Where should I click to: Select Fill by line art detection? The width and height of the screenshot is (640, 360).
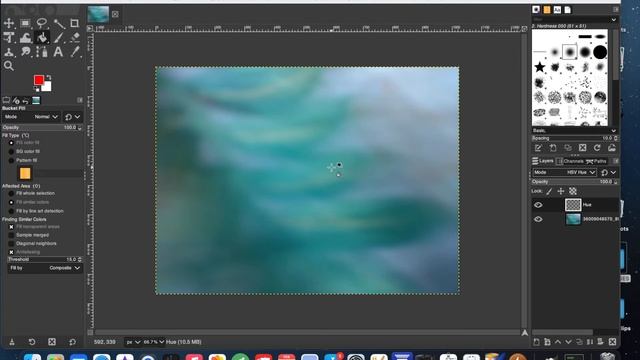click(11, 211)
